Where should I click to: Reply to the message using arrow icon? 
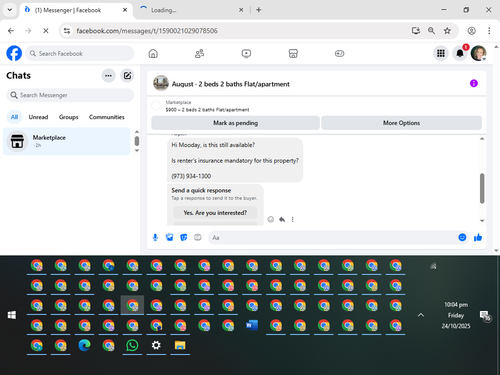click(282, 219)
